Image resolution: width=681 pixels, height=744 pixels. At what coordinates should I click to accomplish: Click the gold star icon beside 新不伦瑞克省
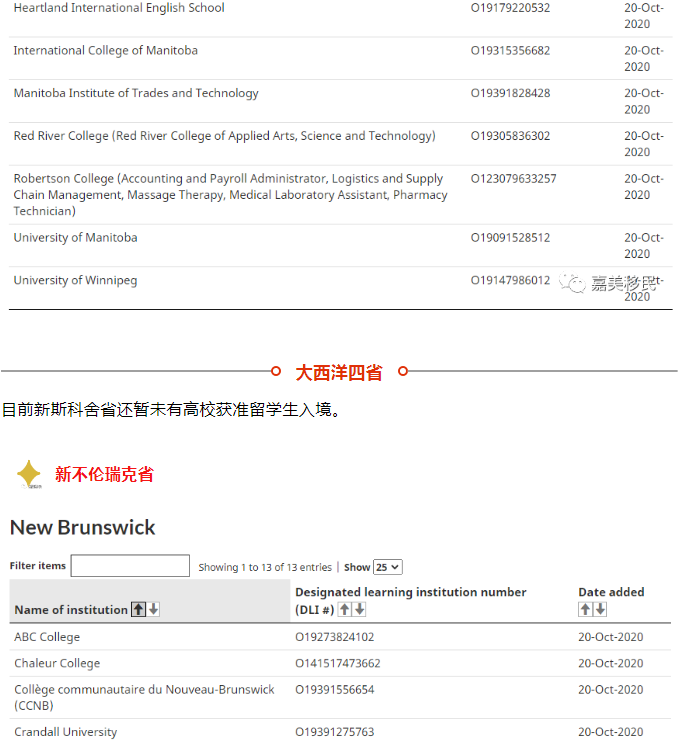tap(29, 474)
